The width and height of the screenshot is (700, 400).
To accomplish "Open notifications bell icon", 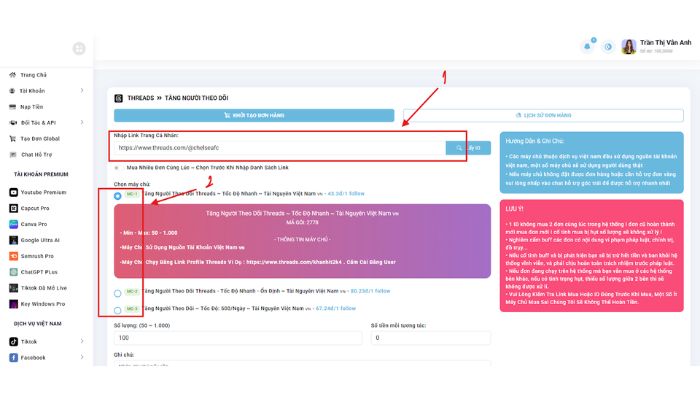I will pyautogui.click(x=587, y=46).
